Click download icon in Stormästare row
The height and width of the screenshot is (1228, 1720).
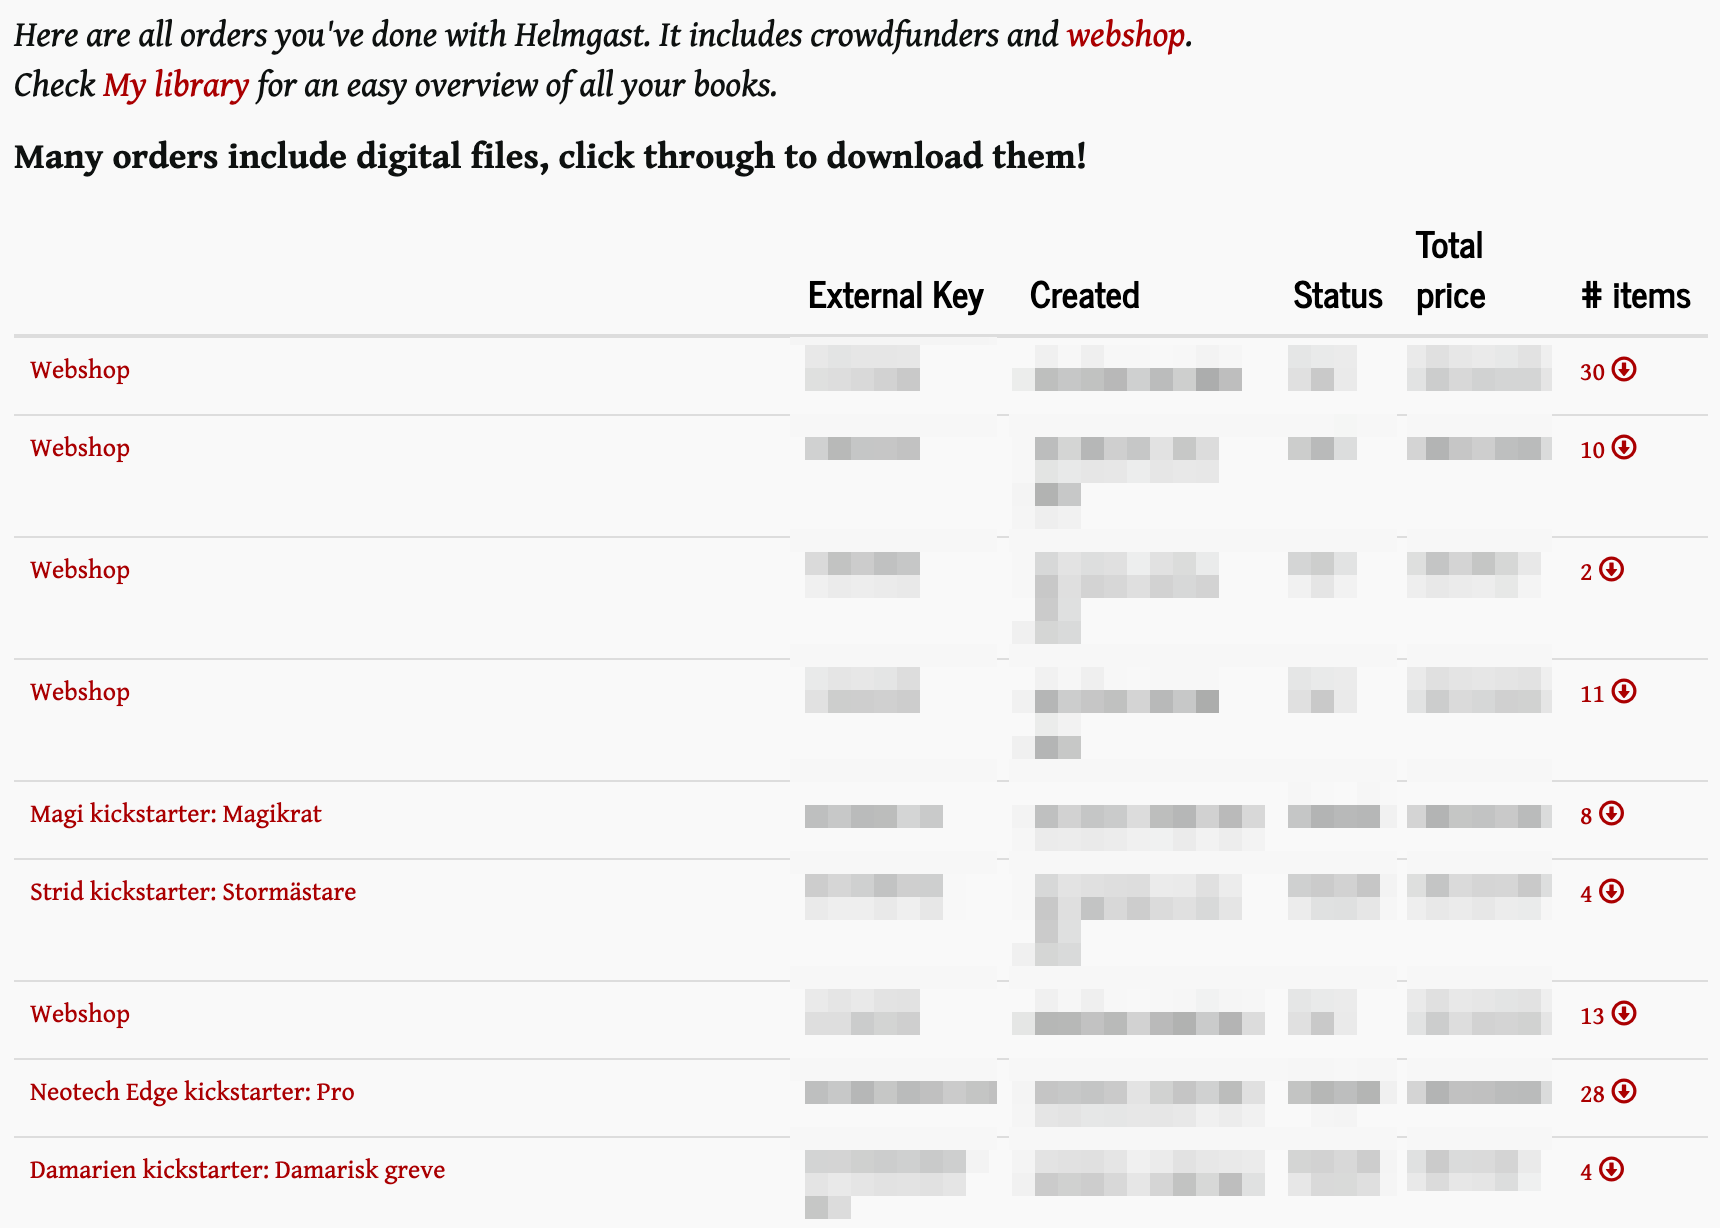click(x=1611, y=891)
